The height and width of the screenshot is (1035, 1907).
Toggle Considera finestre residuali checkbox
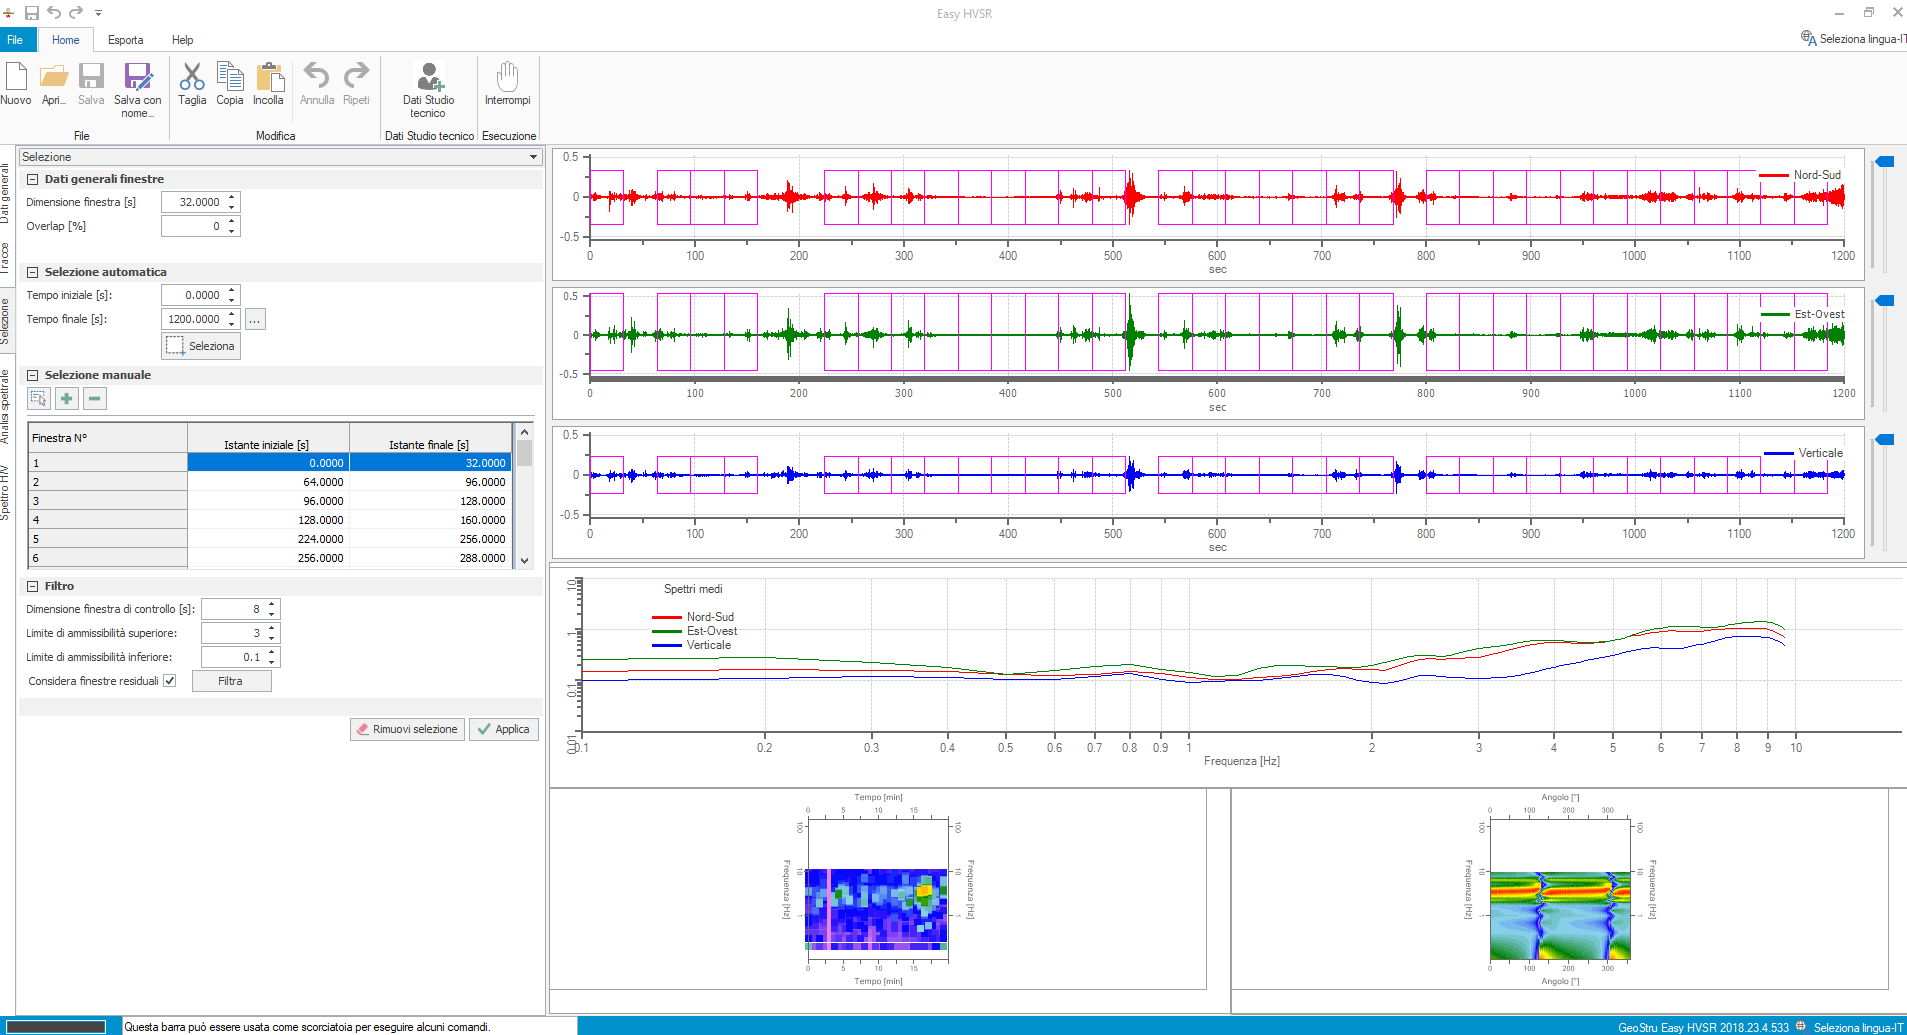click(170, 681)
